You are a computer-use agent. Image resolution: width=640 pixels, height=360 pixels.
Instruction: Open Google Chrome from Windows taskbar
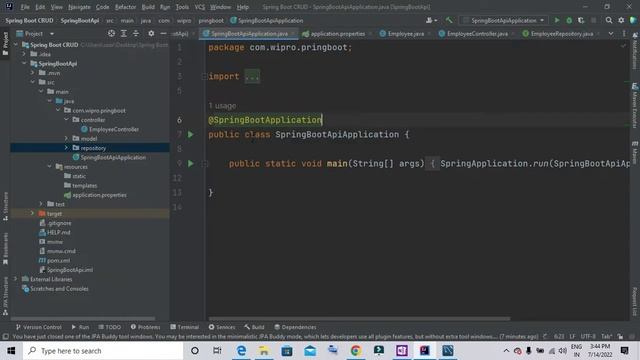(x=356, y=351)
